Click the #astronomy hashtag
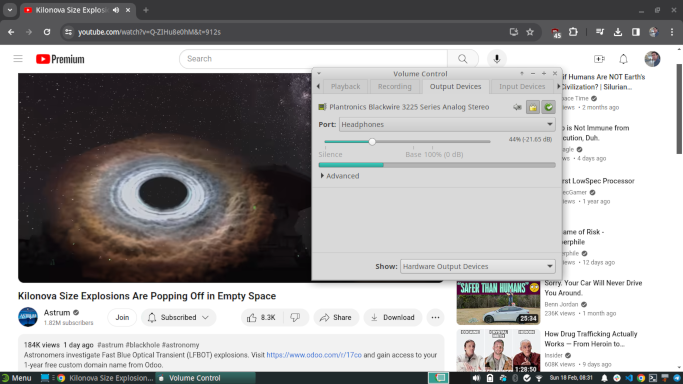Viewport: 683px width, 384px height. point(180,345)
